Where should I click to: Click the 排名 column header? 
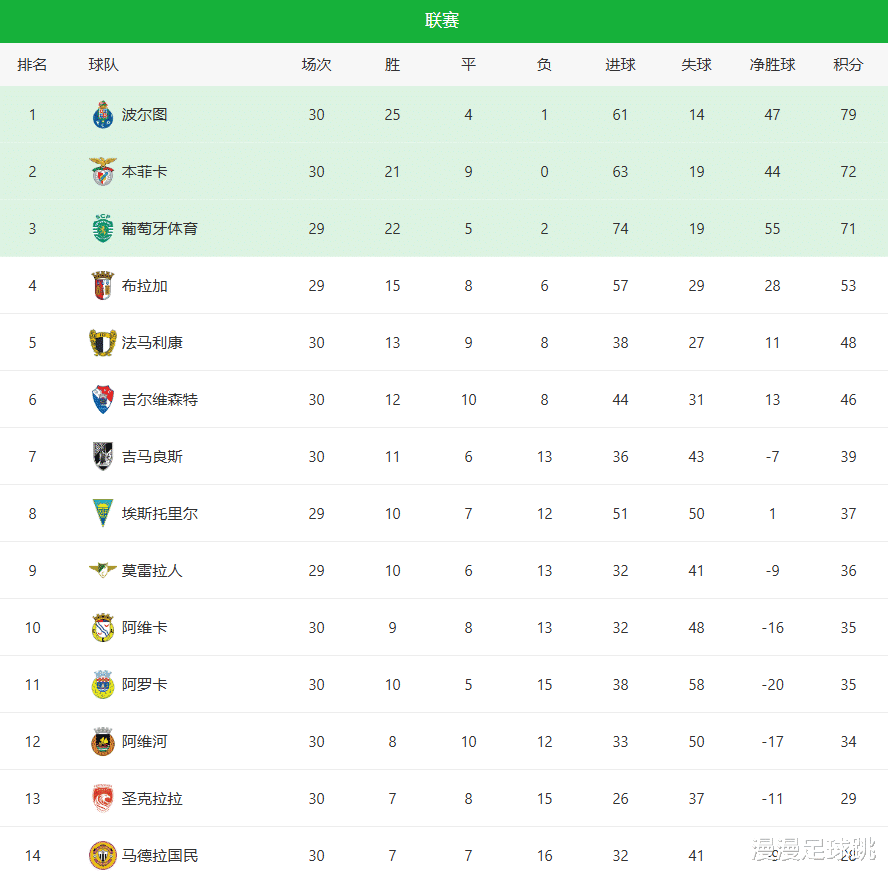coord(32,65)
